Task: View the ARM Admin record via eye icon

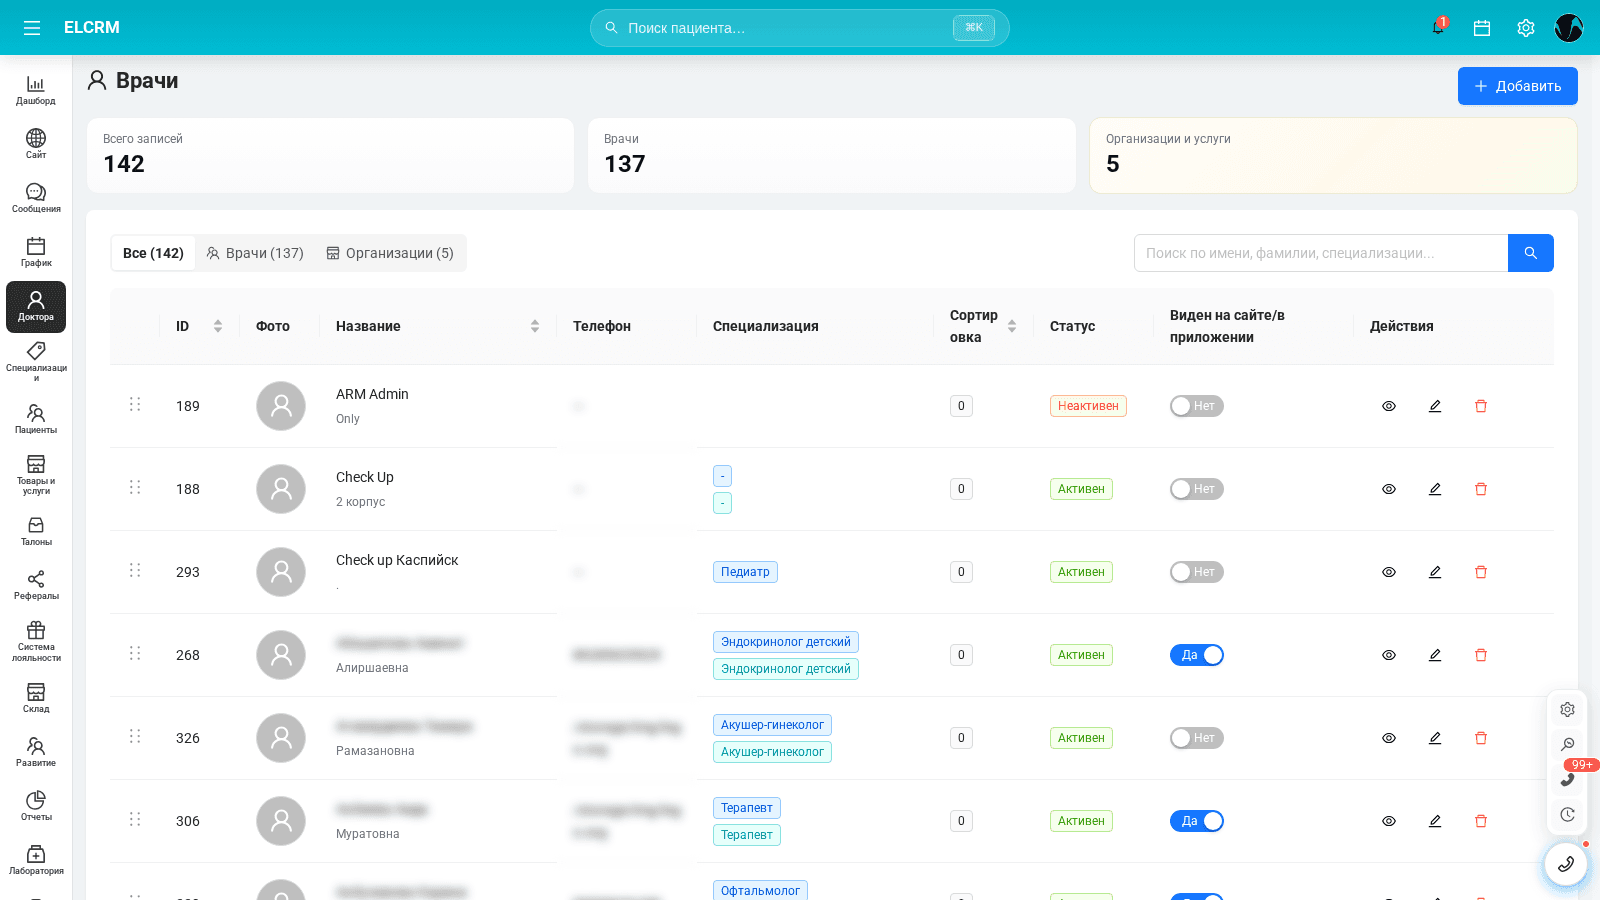Action: [1389, 406]
